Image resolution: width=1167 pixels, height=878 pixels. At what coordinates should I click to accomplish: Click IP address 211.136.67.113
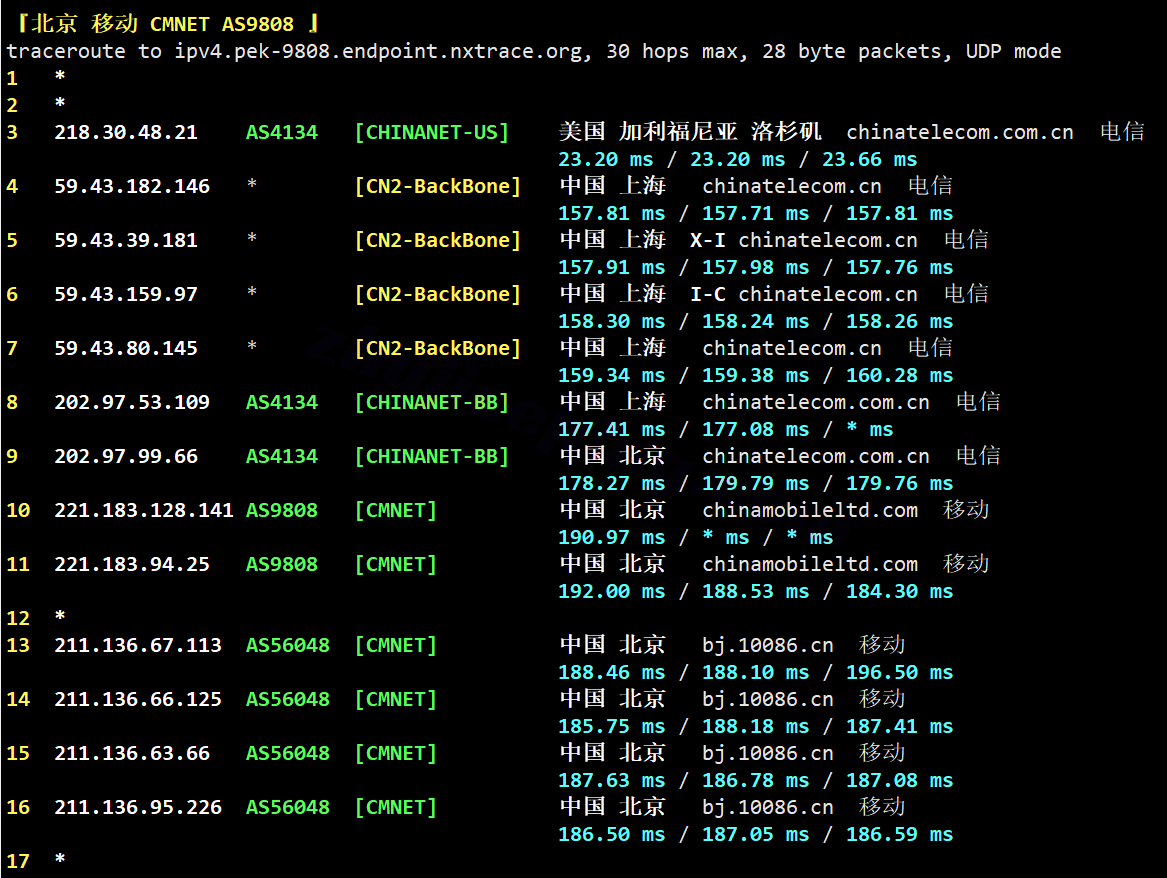click(x=138, y=646)
